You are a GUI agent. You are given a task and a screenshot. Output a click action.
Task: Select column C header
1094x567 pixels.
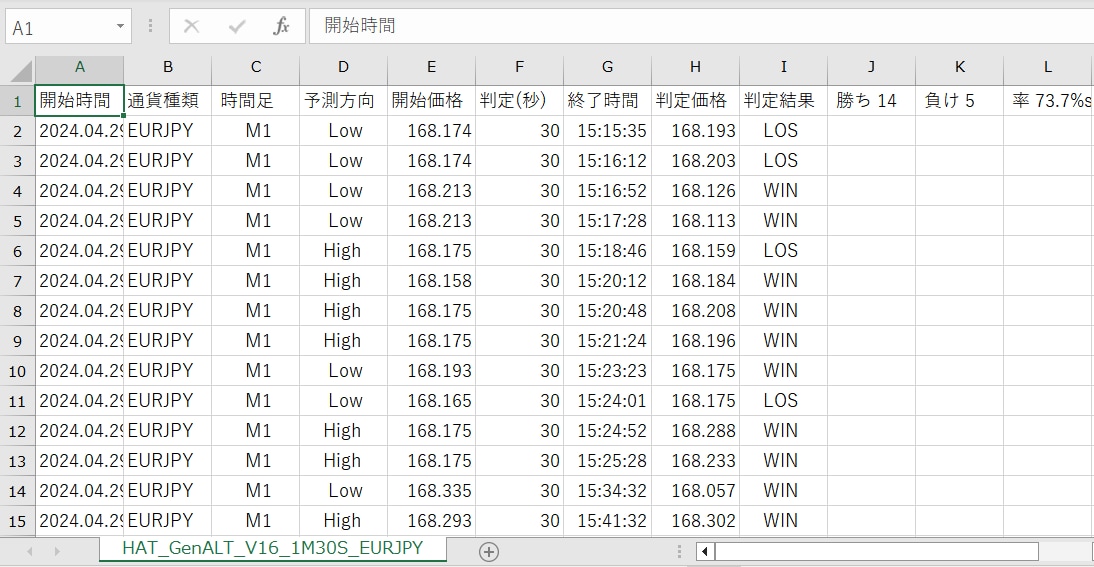click(255, 68)
